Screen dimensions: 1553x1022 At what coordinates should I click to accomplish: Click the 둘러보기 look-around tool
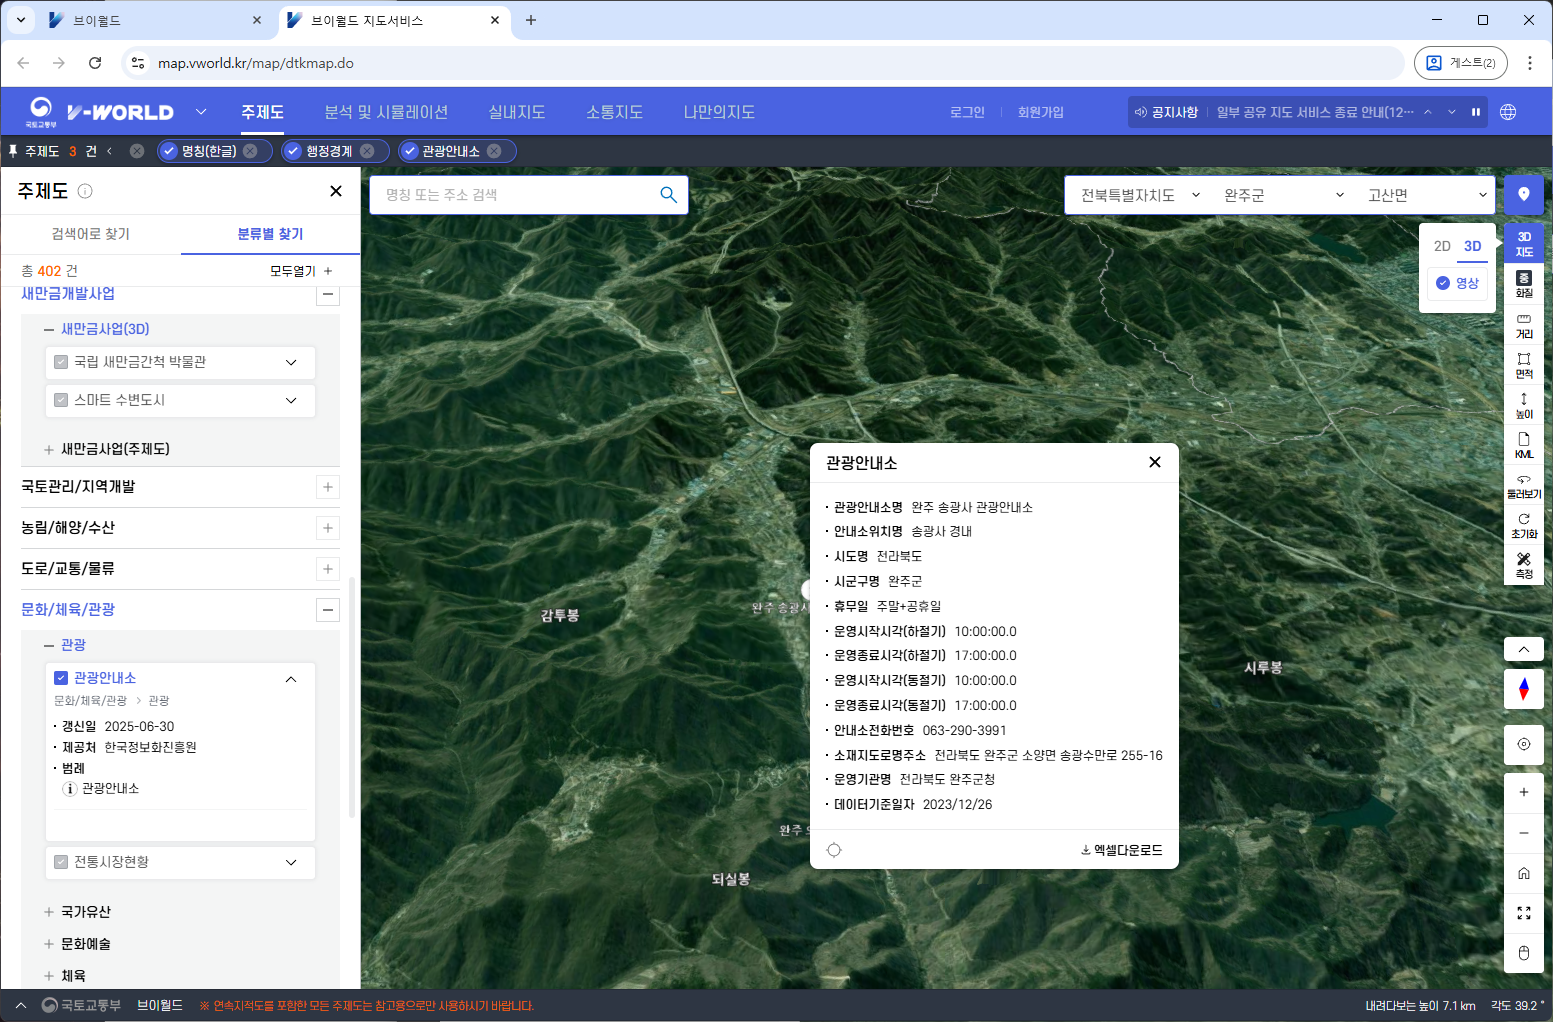(1523, 486)
